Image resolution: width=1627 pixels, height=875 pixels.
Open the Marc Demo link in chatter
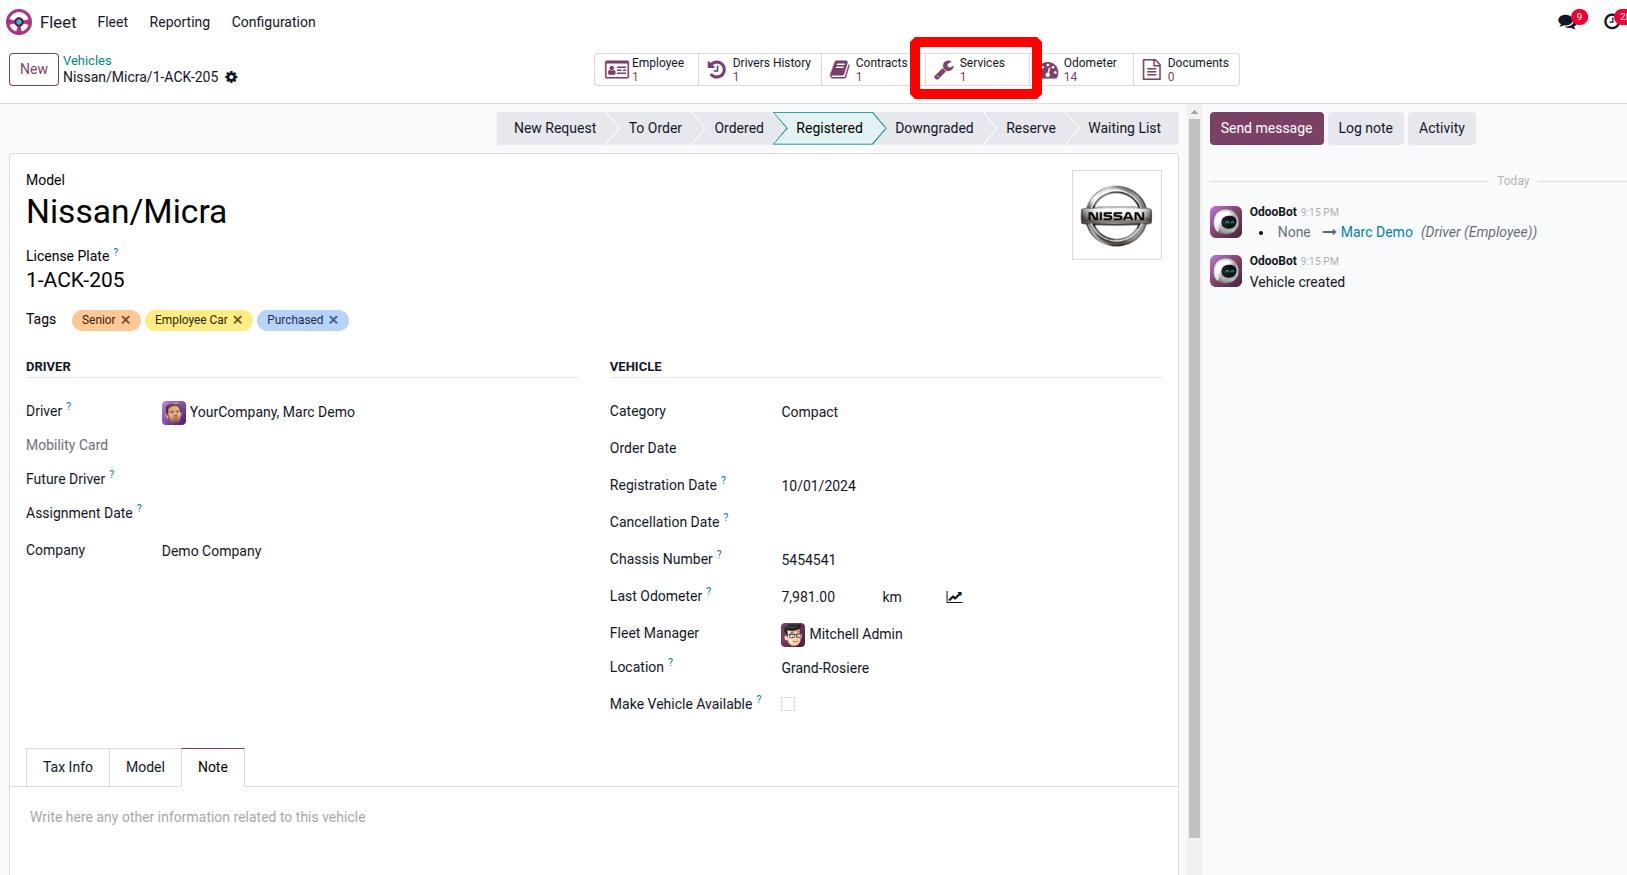[x=1376, y=232]
